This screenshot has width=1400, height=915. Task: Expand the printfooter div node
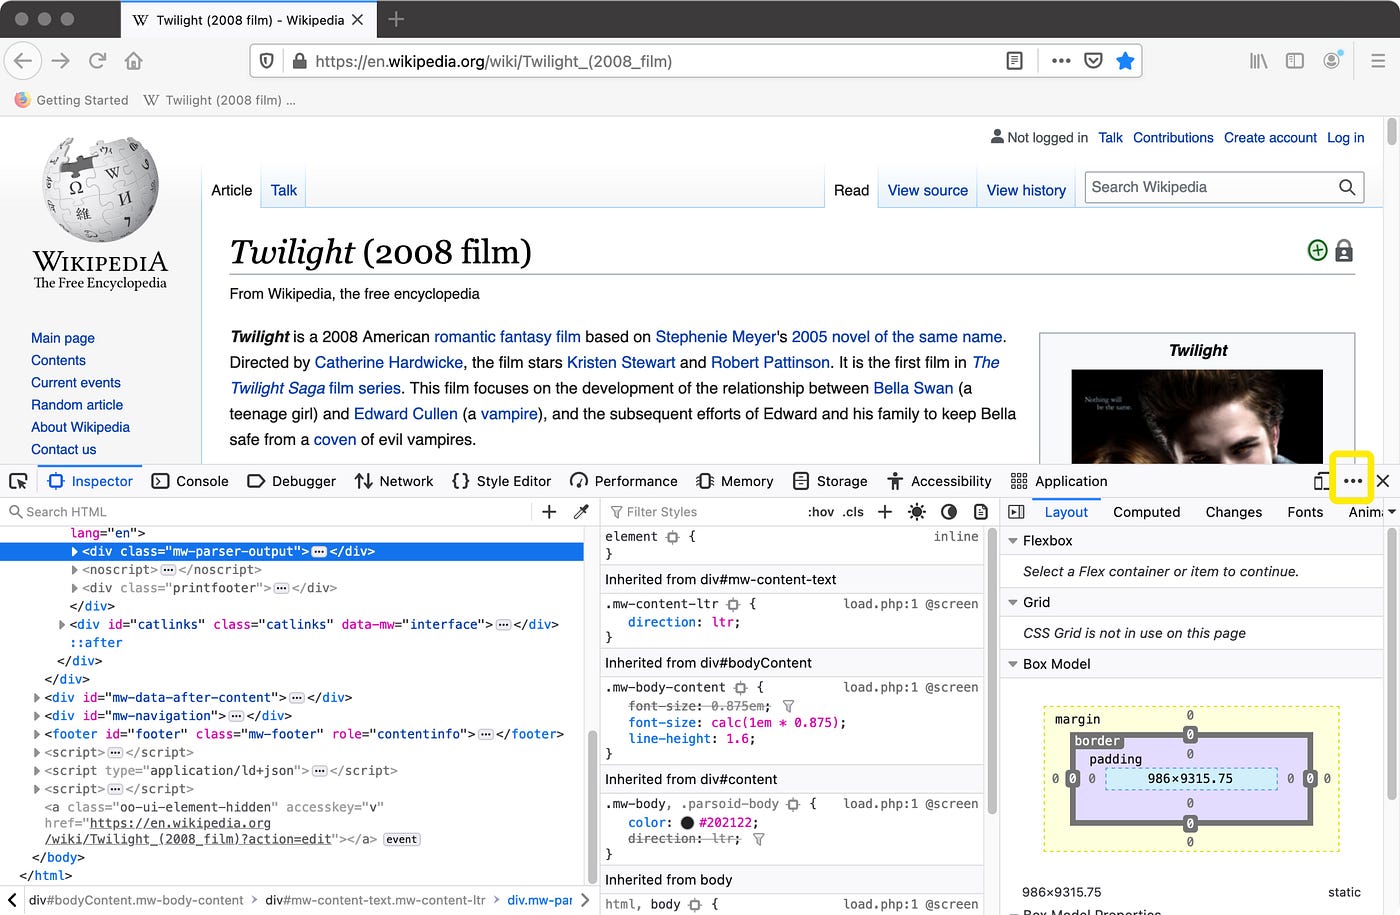(75, 588)
